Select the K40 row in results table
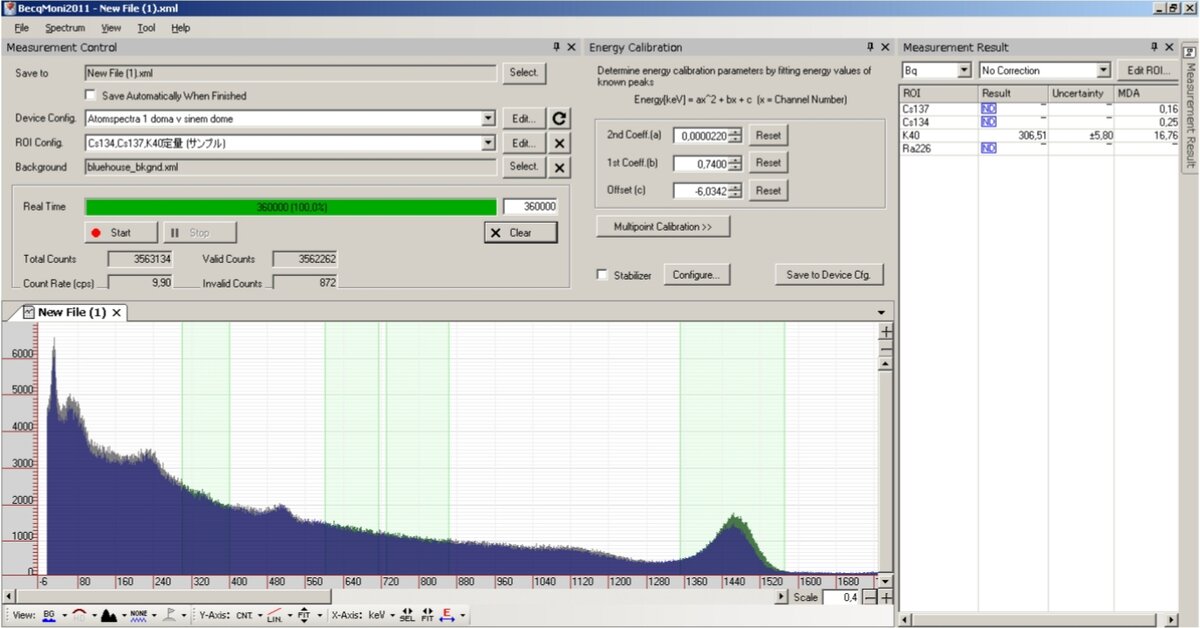 click(1040, 135)
